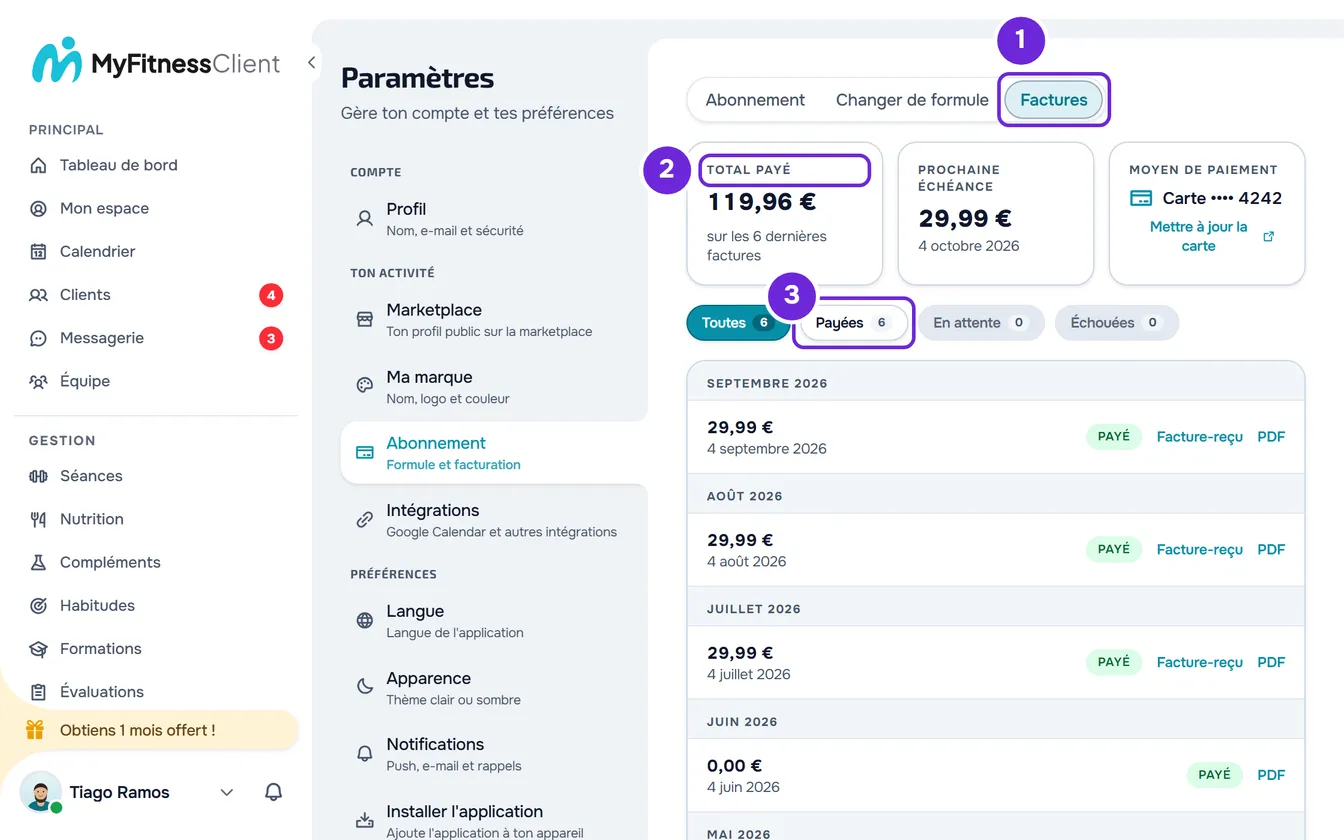Click the gift icon for the free month
This screenshot has width=1344, height=840.
35,730
